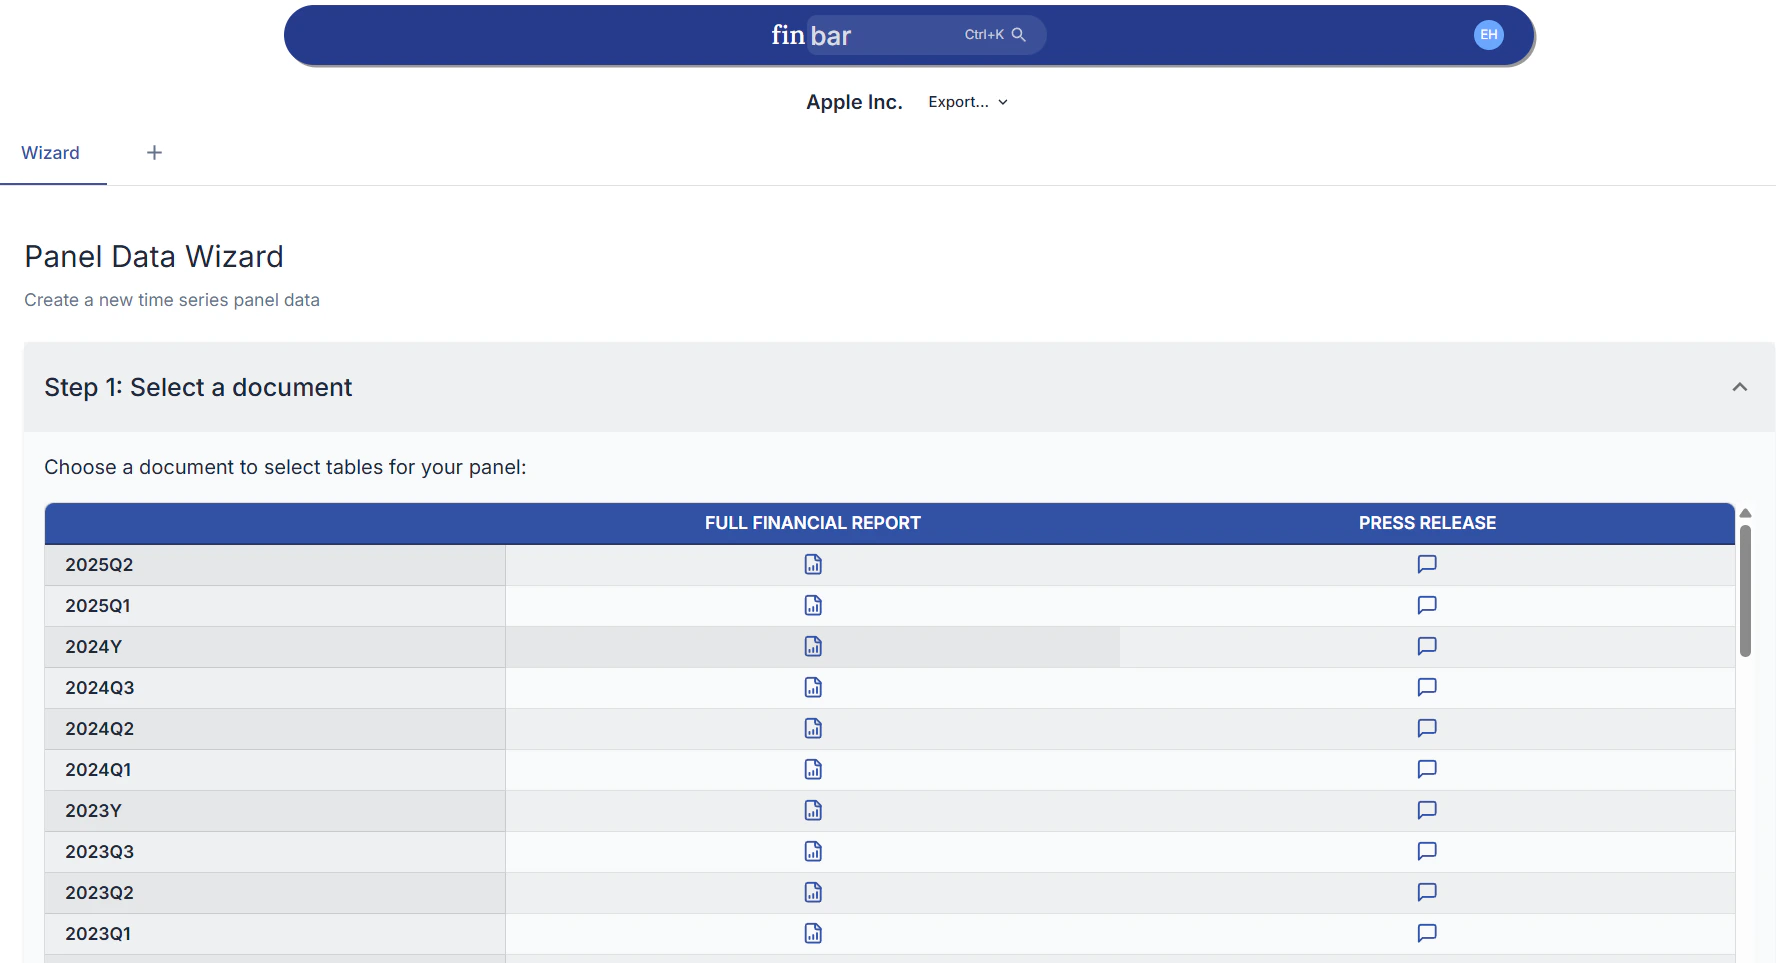Select the 2024Q1 press release icon
This screenshot has width=1776, height=963.
[1427, 769]
